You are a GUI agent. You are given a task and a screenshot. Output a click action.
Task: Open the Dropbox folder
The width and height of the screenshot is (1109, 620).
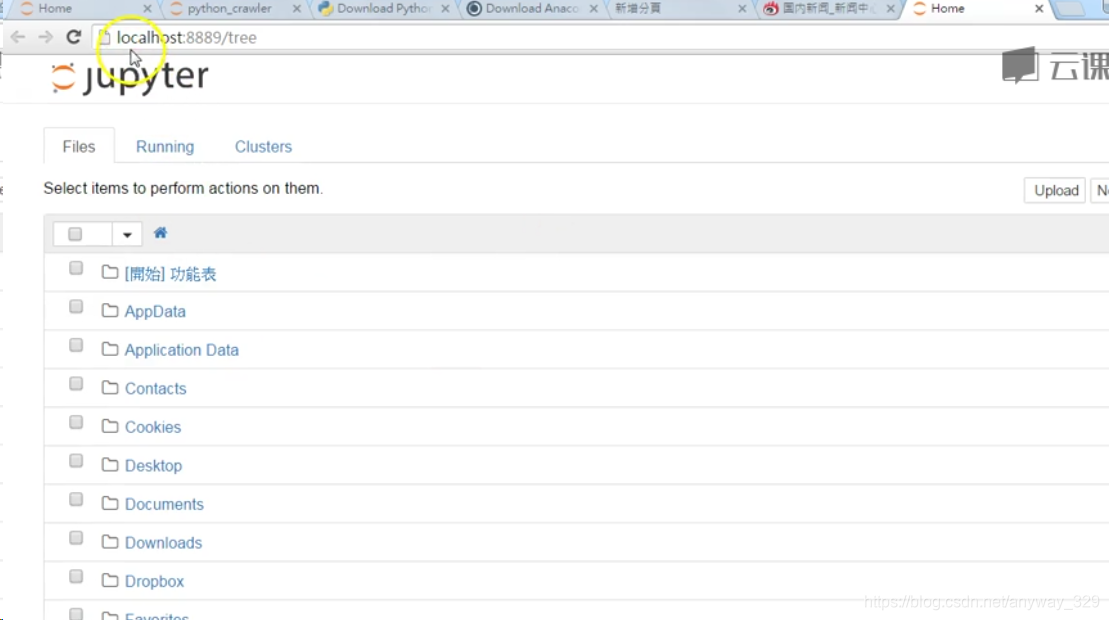point(154,581)
